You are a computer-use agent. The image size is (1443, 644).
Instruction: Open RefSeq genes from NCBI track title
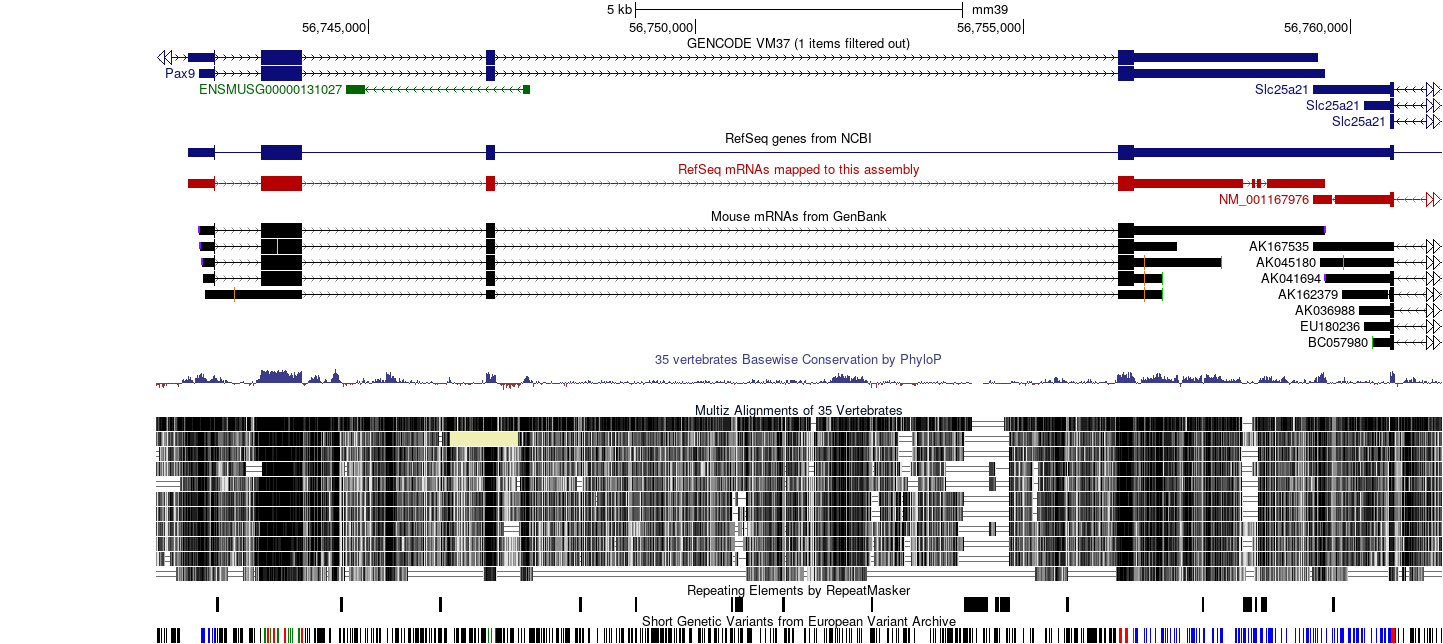[x=798, y=138]
